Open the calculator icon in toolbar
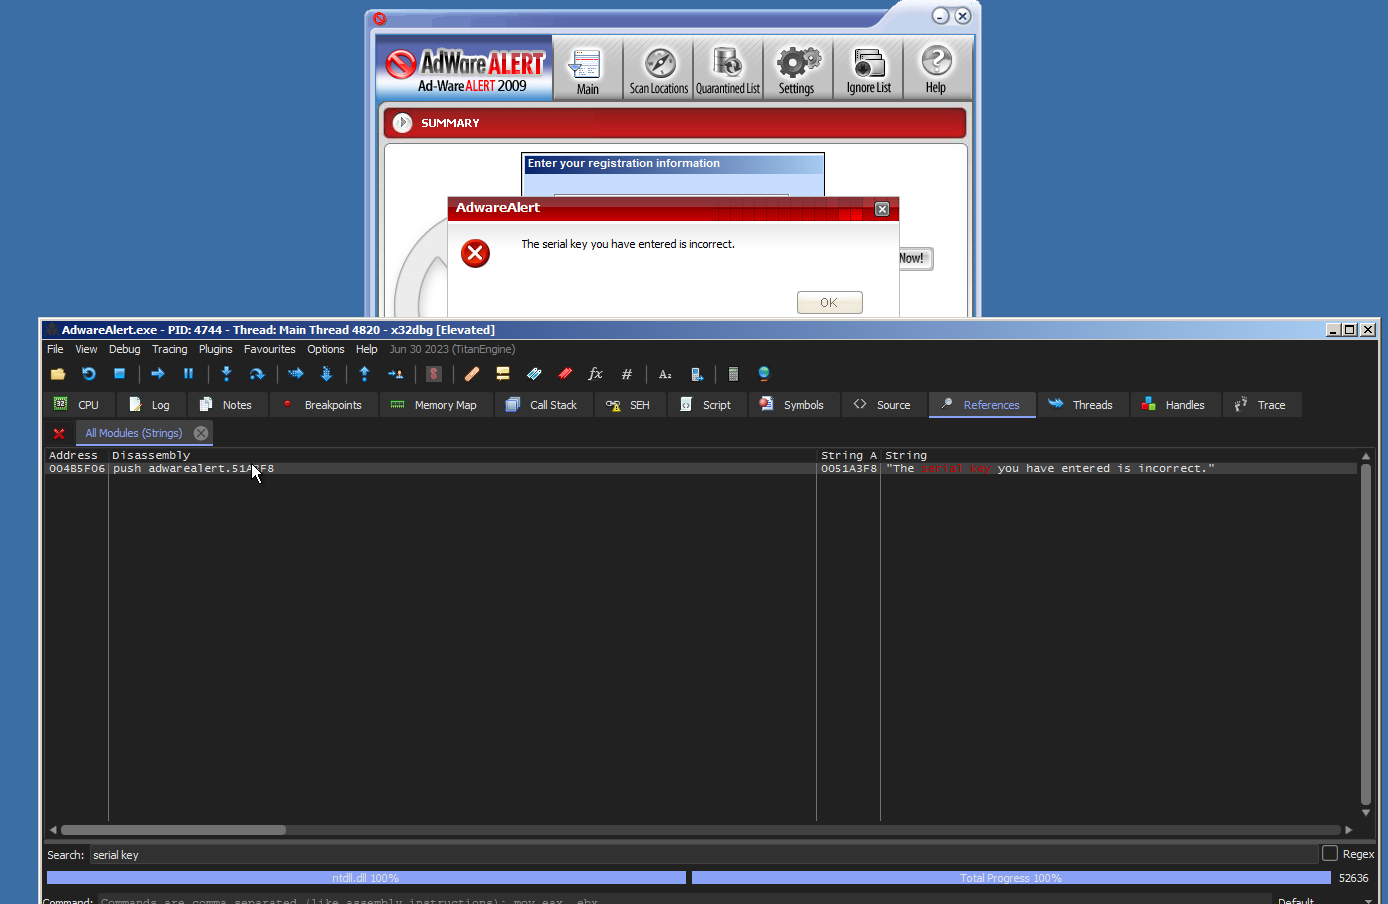This screenshot has height=904, width=1388. [x=733, y=374]
